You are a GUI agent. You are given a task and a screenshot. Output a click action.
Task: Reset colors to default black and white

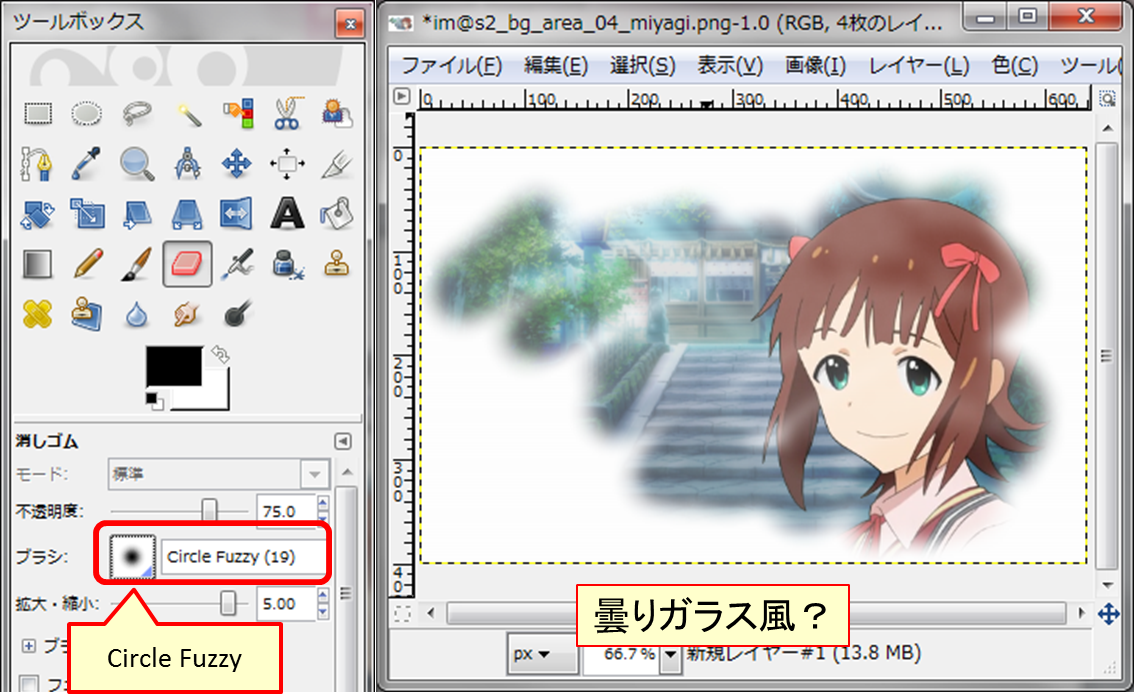click(153, 400)
